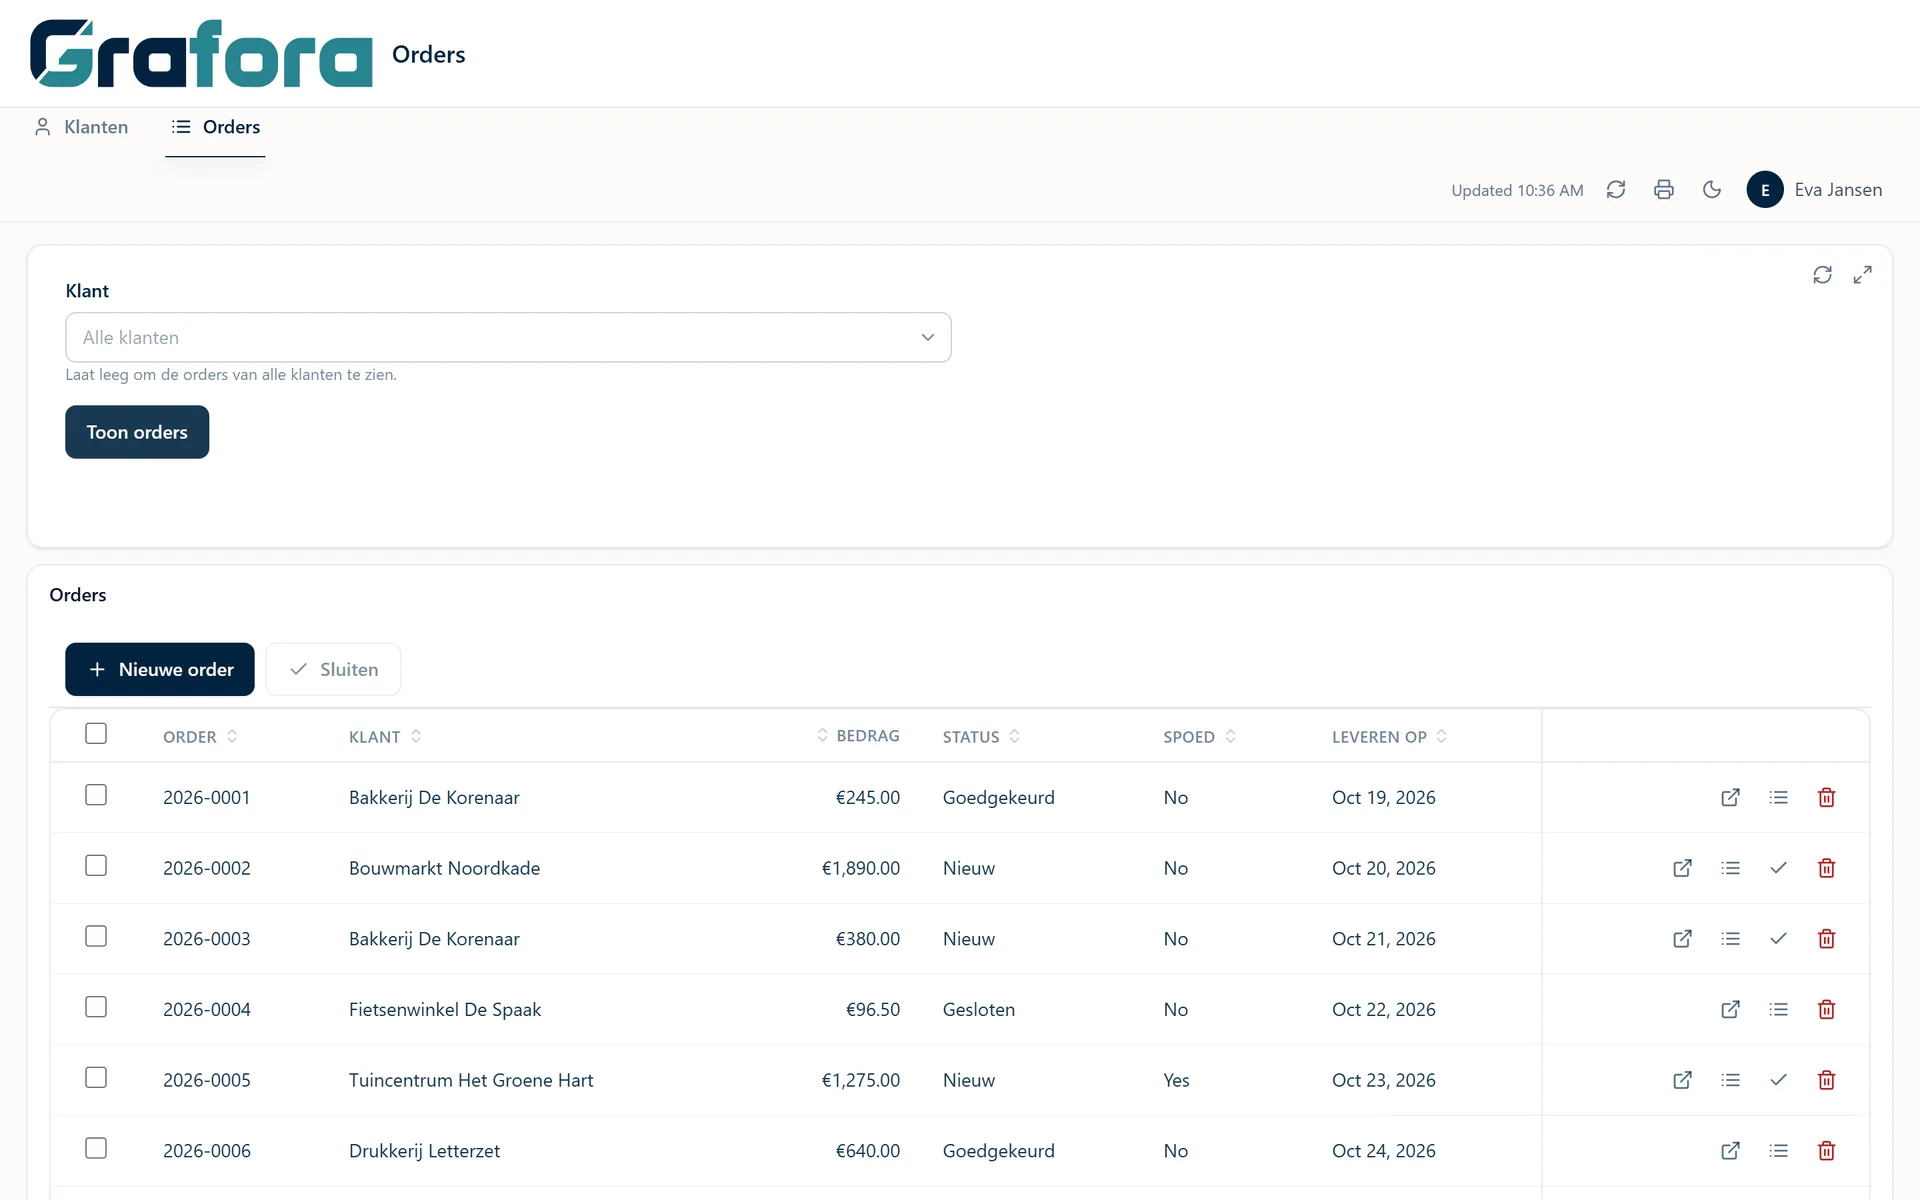Select checkbox for order 2026-0001

(x=96, y=795)
